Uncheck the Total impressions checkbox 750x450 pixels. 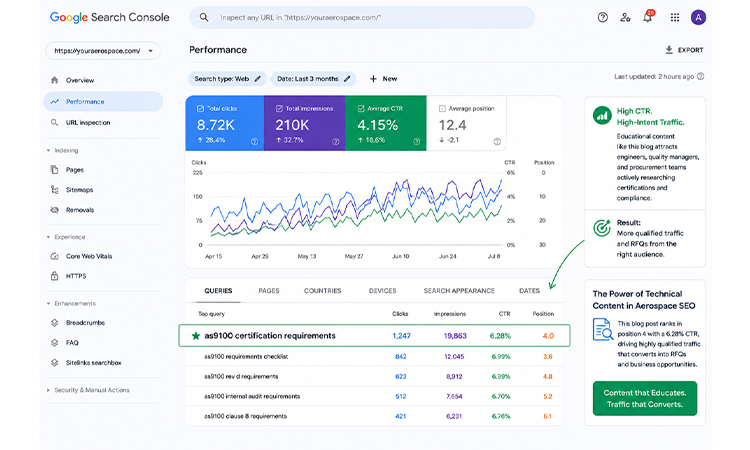279,109
